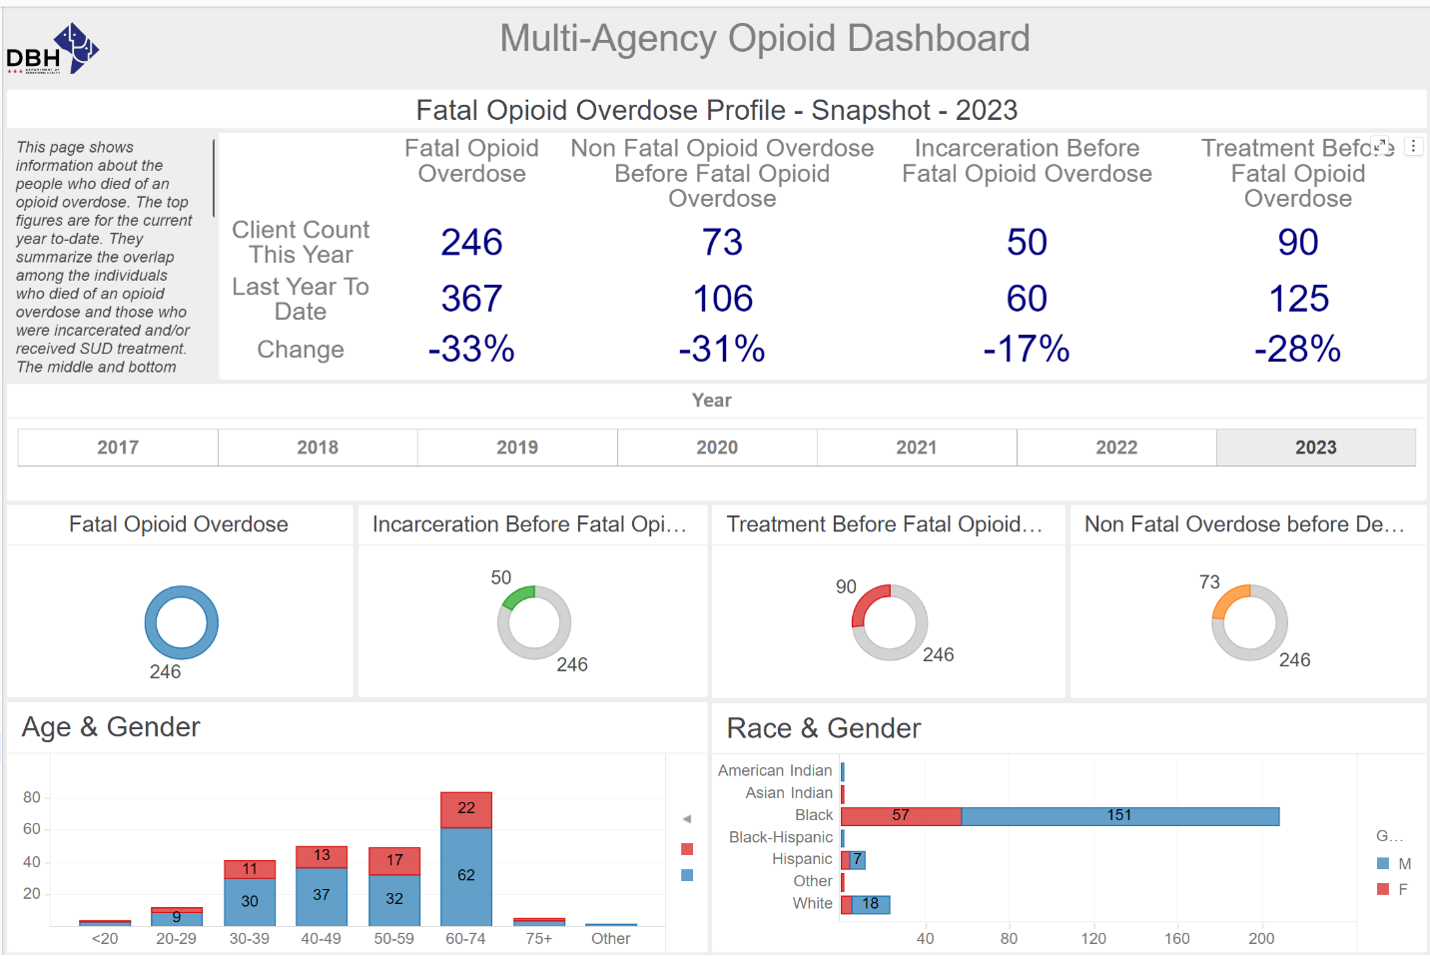Collapse the Age & Gender chart legend
The height and width of the screenshot is (959, 1430).
687,817
